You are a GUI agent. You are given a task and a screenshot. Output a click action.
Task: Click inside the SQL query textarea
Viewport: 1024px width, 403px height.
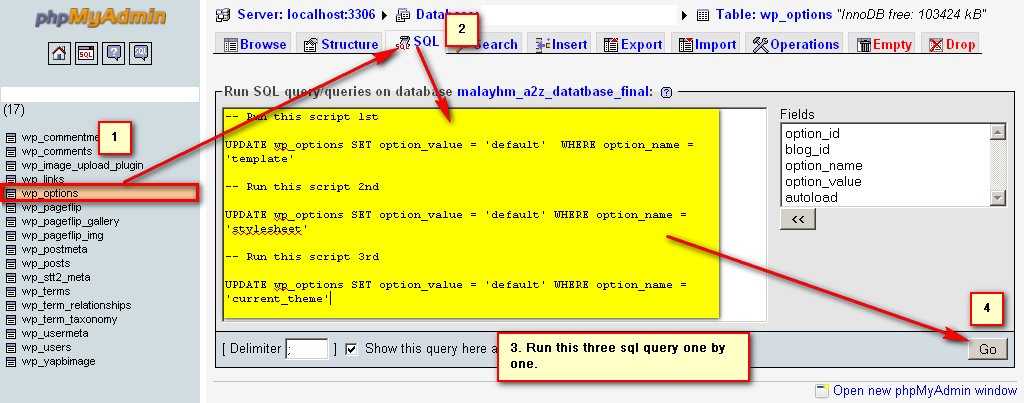point(494,214)
